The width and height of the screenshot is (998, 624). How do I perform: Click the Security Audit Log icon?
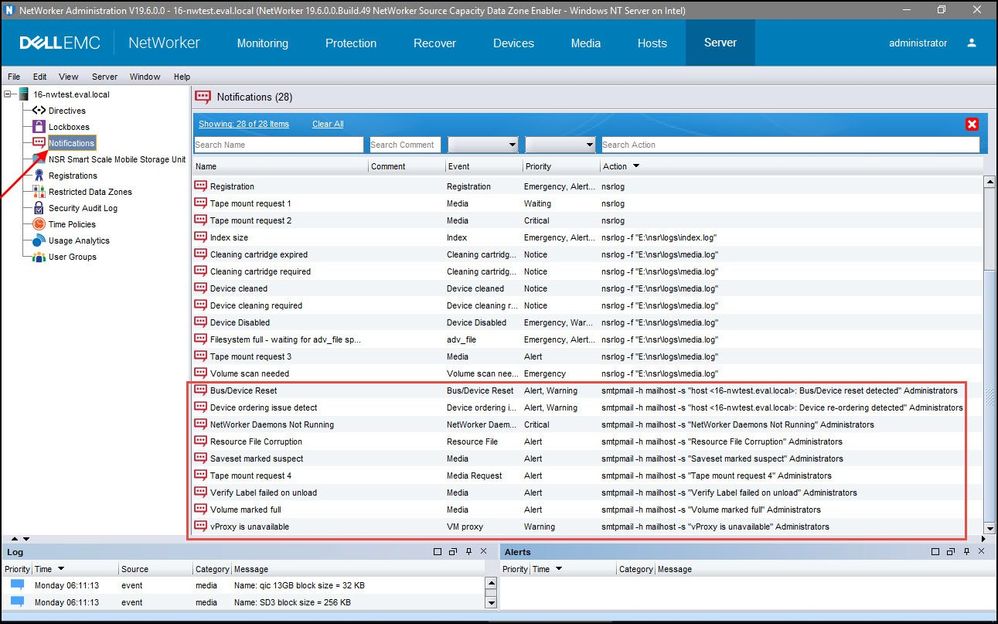tap(39, 208)
